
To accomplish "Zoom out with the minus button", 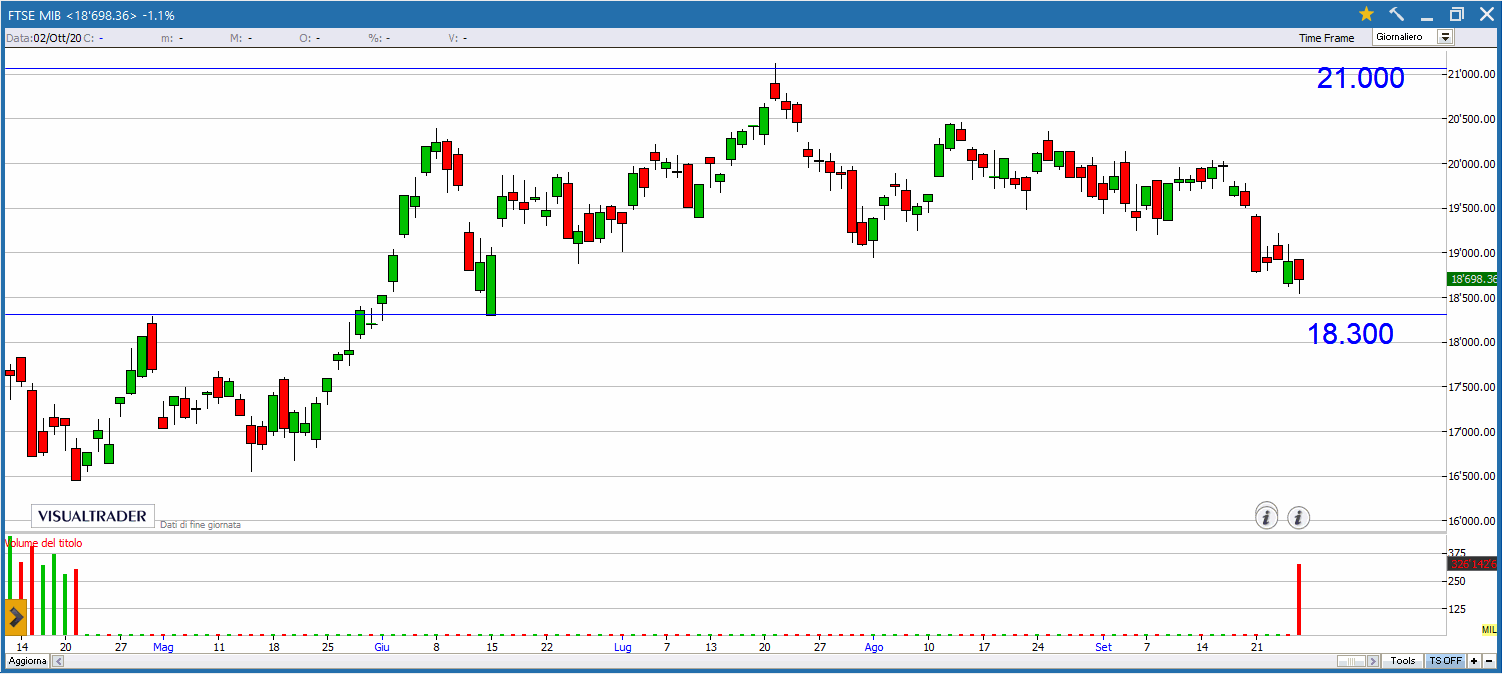I will click(x=1489, y=661).
